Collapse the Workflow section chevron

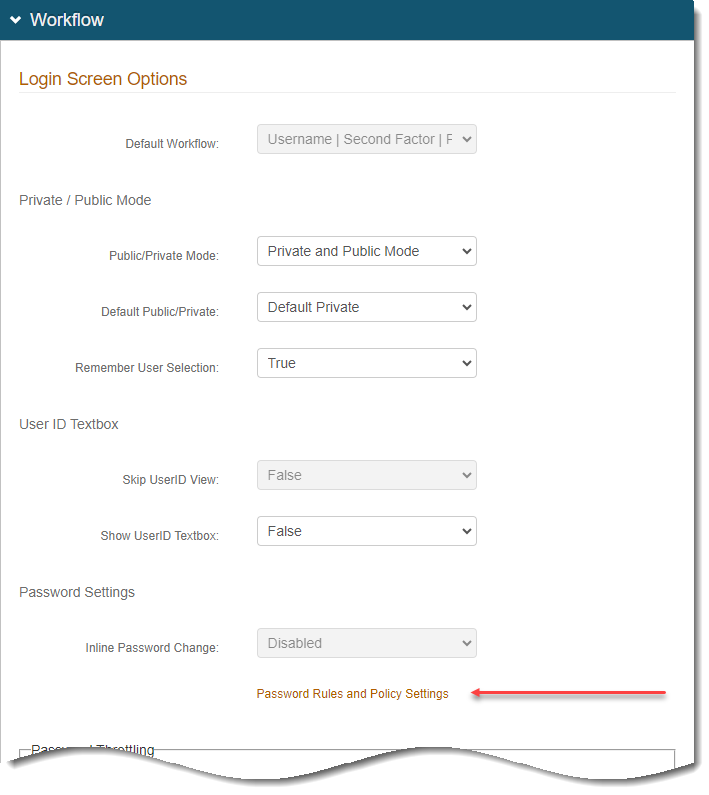16,20
